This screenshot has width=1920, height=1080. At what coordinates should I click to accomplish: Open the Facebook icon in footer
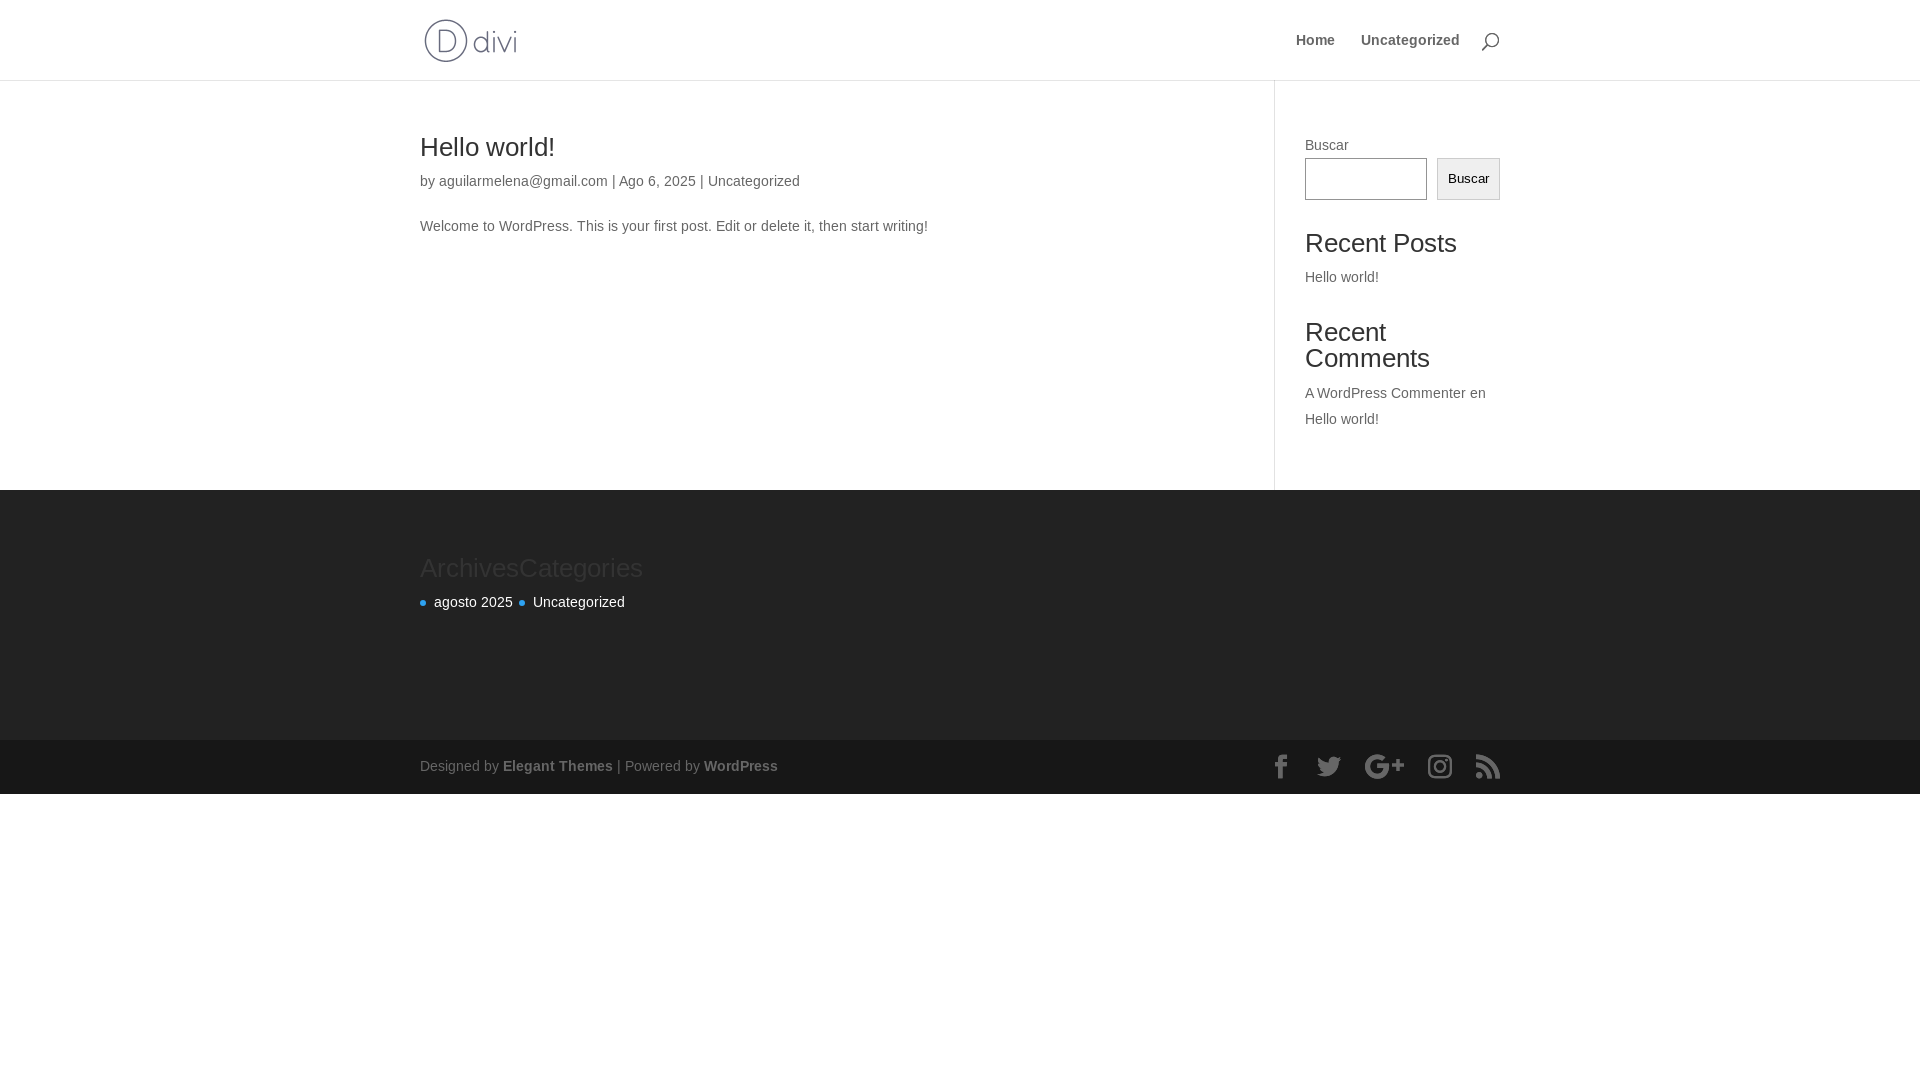pos(1281,766)
